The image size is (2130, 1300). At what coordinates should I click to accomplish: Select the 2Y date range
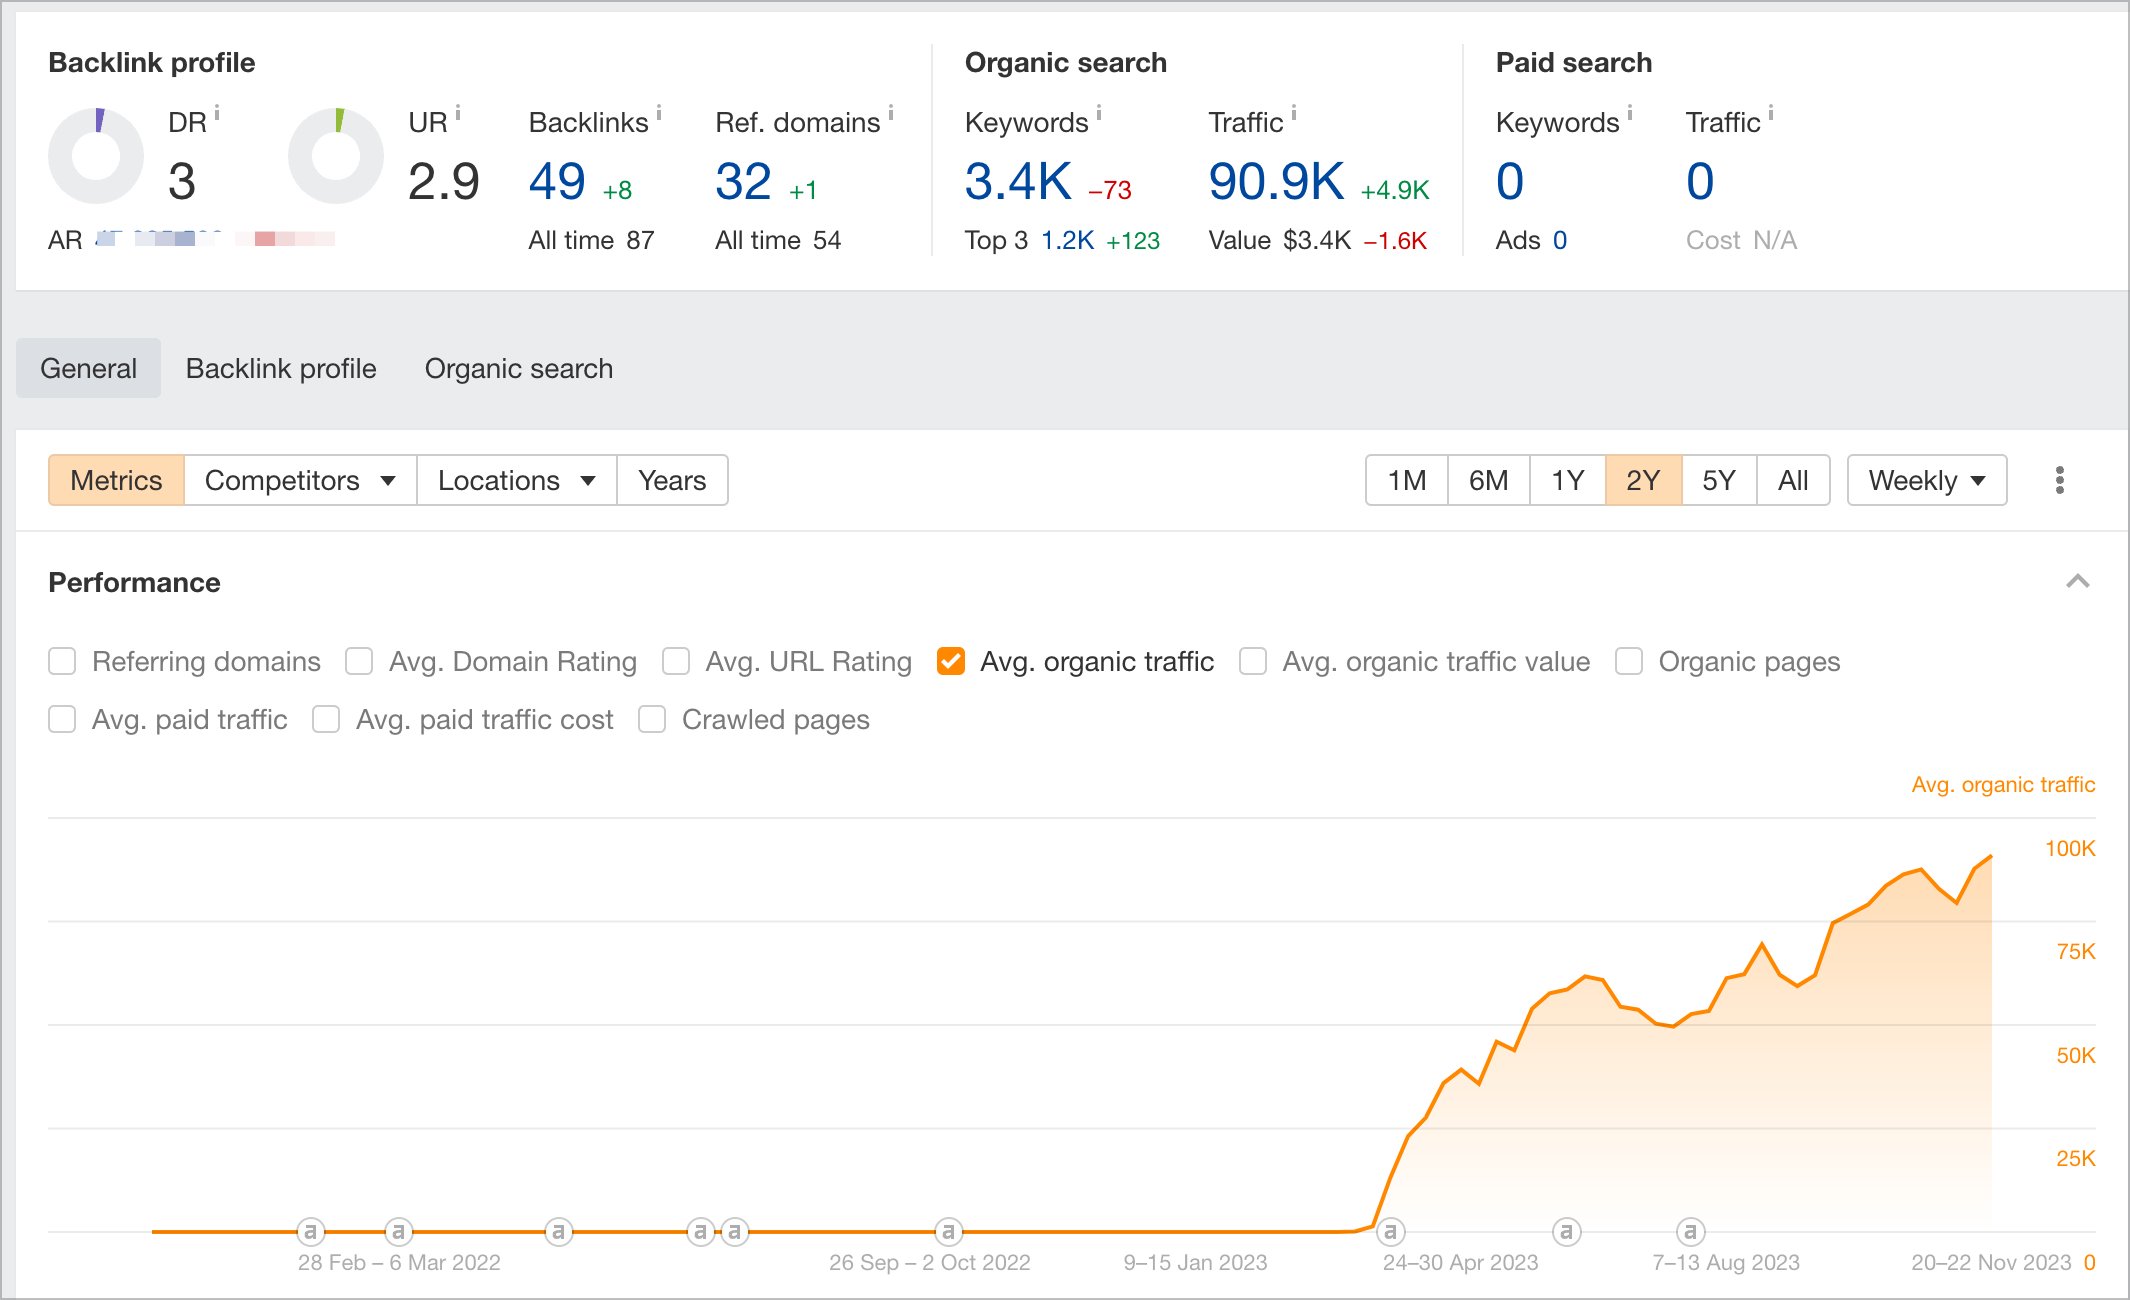click(x=1644, y=480)
